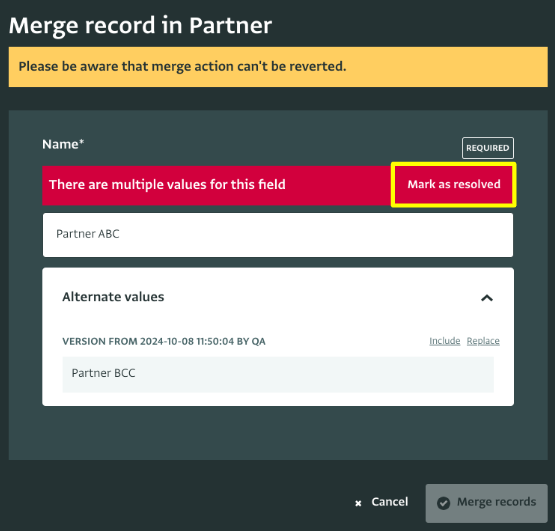The height and width of the screenshot is (531, 555).
Task: Click the Mark as resolved button
Action: pos(453,184)
